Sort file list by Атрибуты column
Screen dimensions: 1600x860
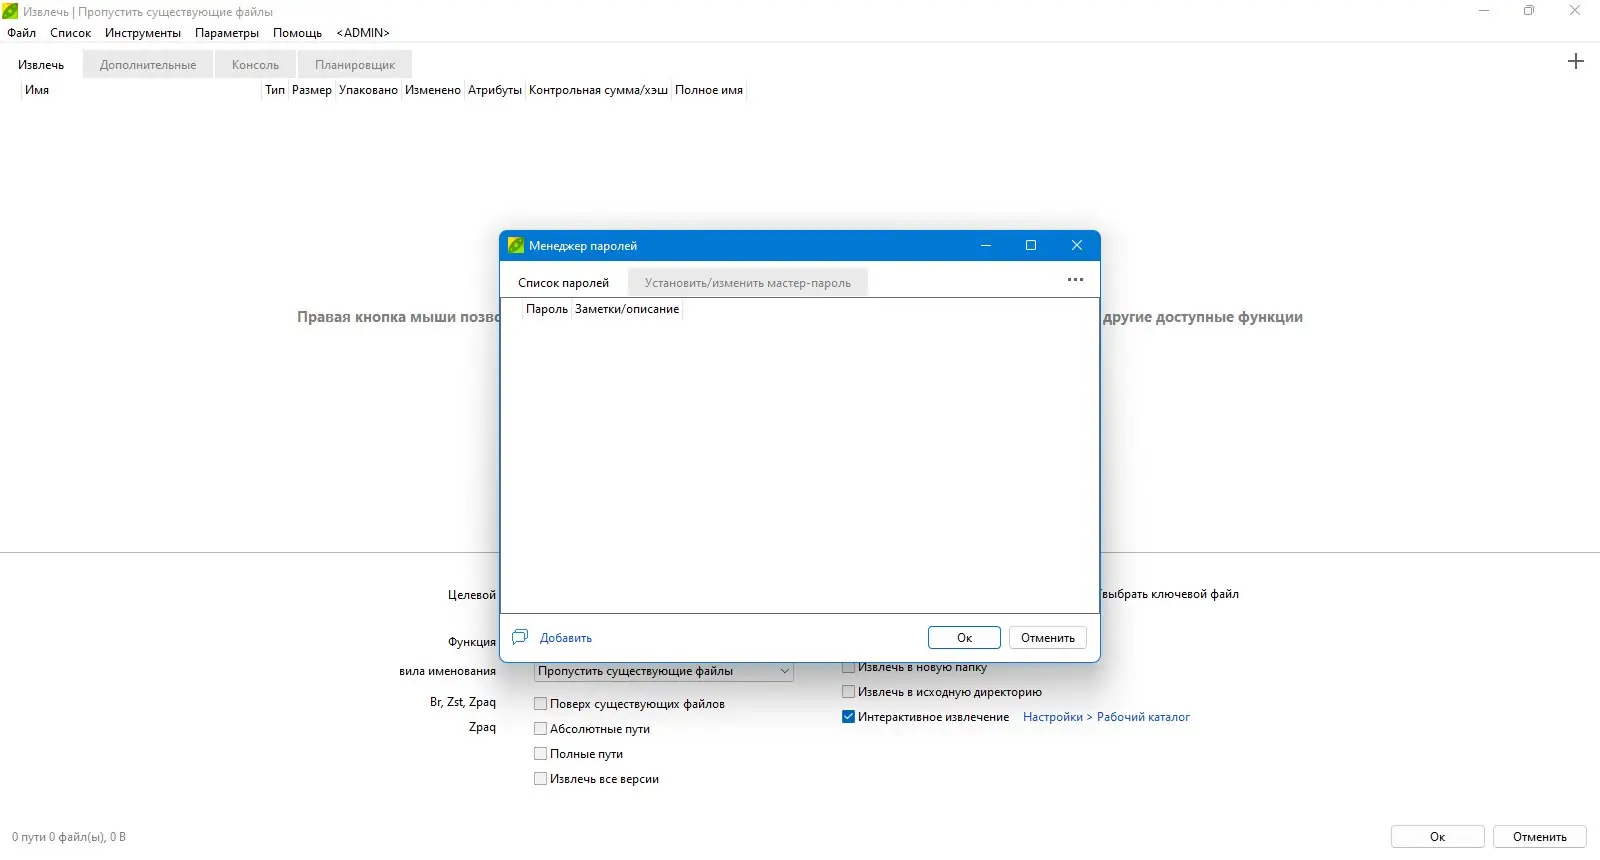tap(495, 90)
